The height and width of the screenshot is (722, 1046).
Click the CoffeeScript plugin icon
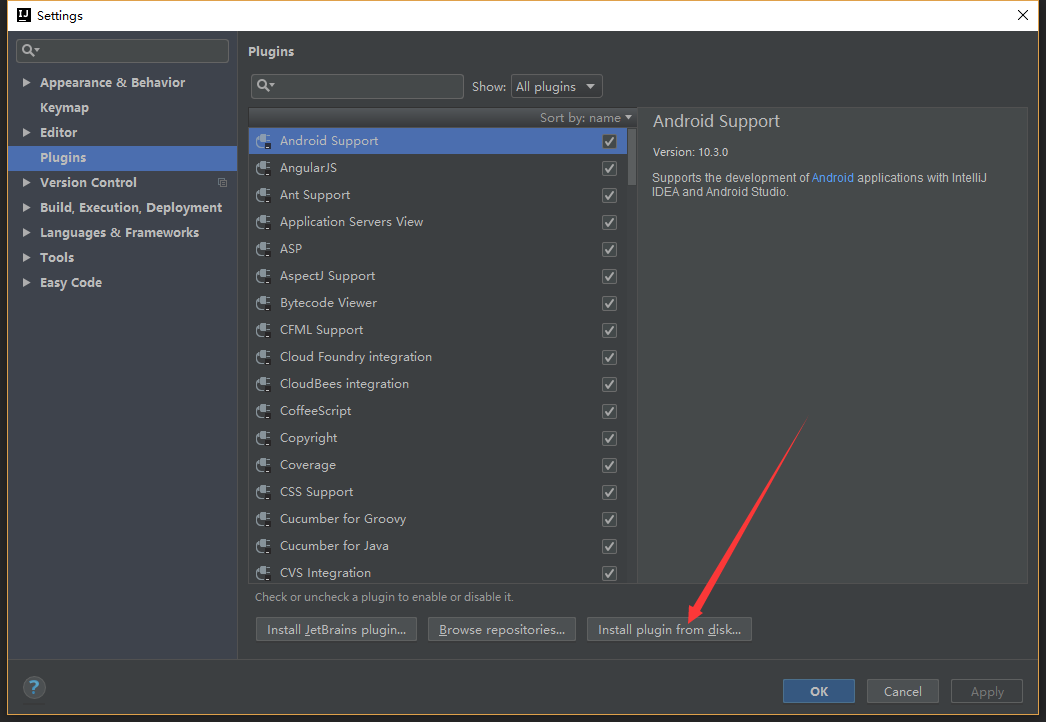264,411
